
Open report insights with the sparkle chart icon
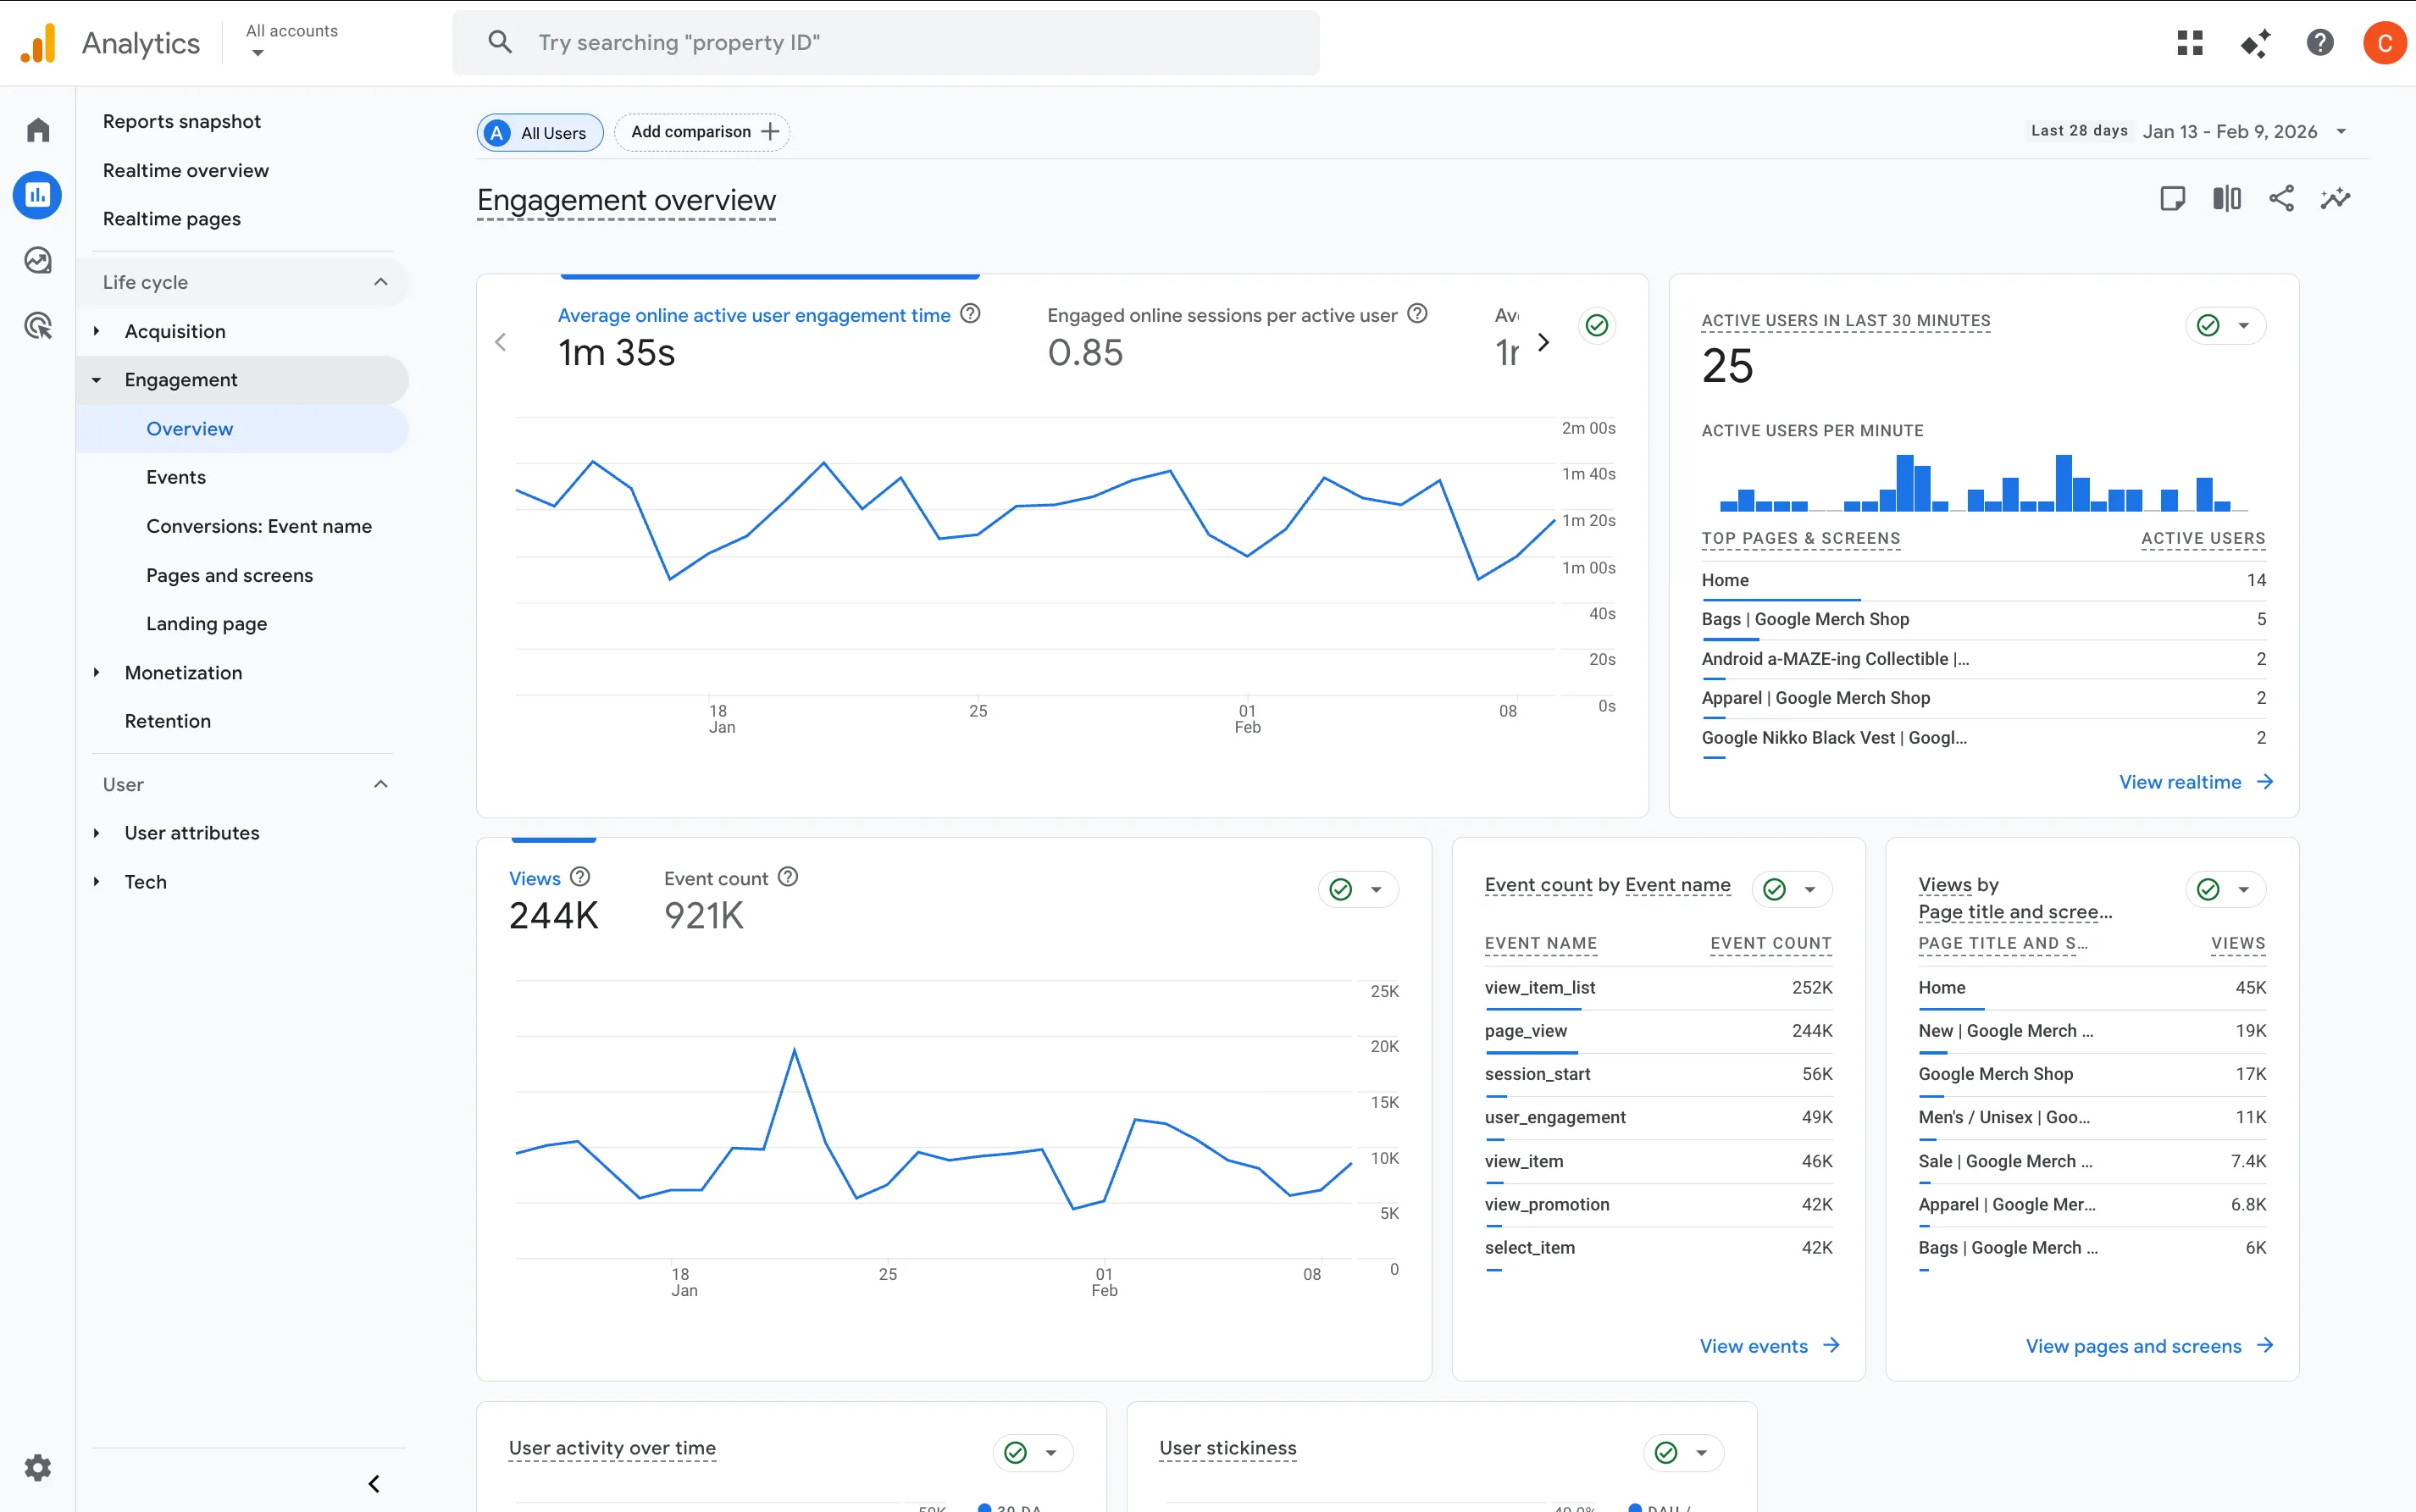coord(2335,197)
